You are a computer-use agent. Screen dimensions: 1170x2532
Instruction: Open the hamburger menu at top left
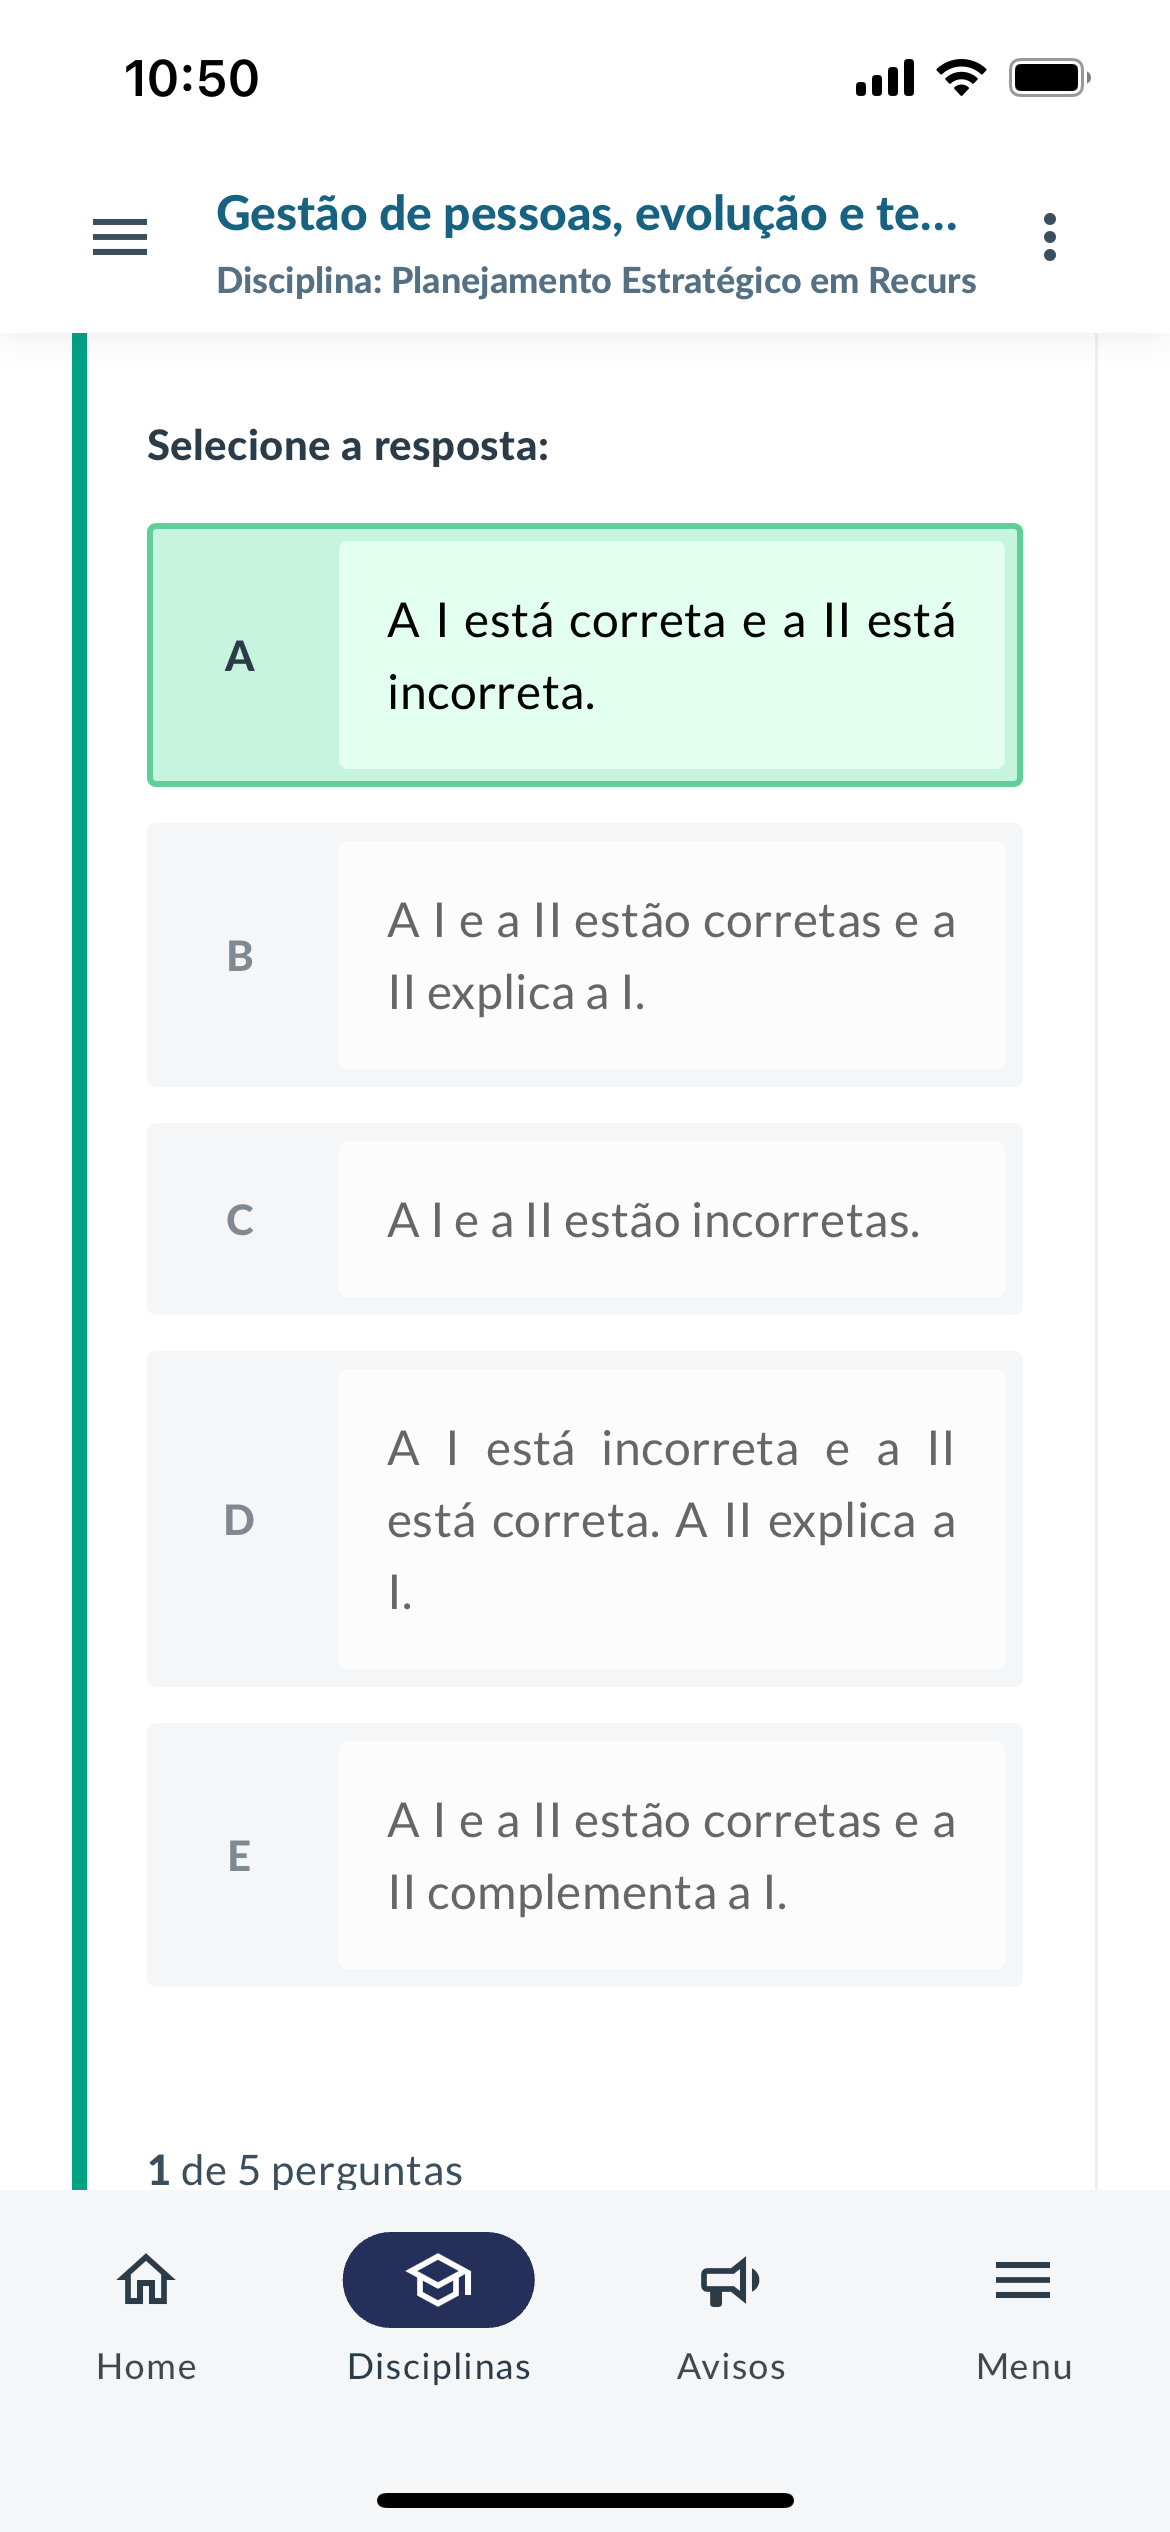click(120, 237)
